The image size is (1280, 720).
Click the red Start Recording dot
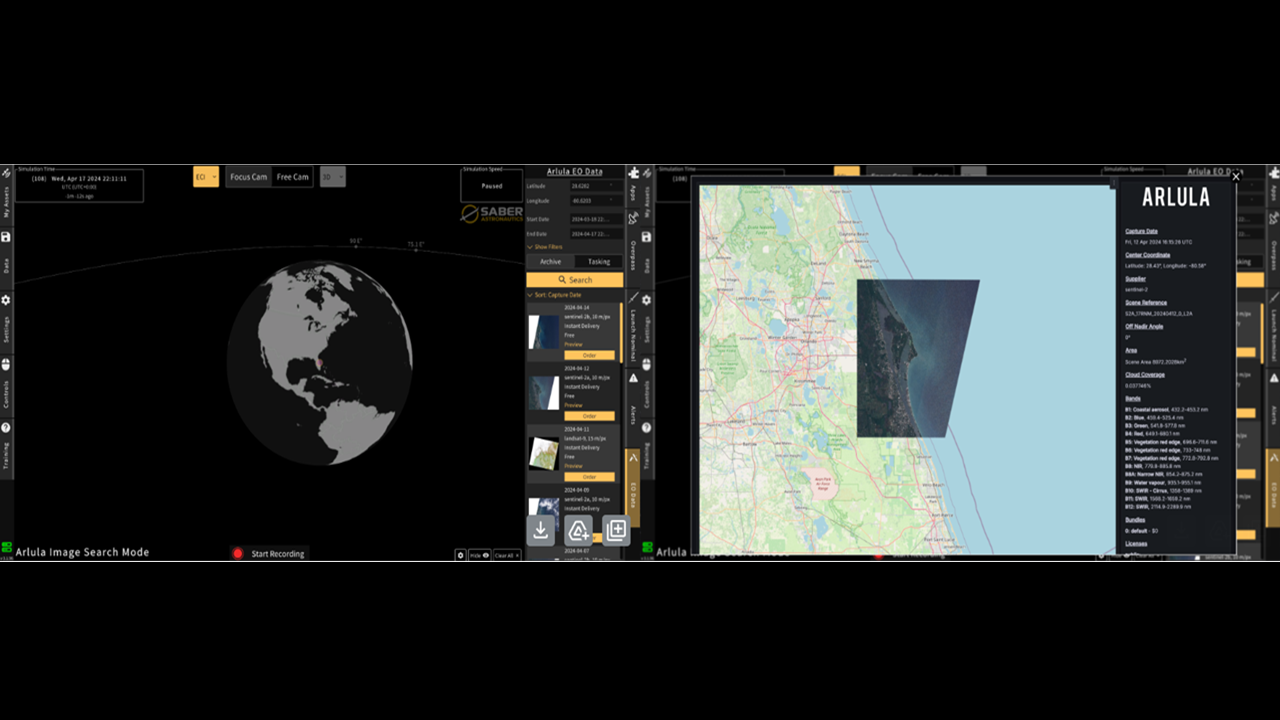pyautogui.click(x=238, y=553)
